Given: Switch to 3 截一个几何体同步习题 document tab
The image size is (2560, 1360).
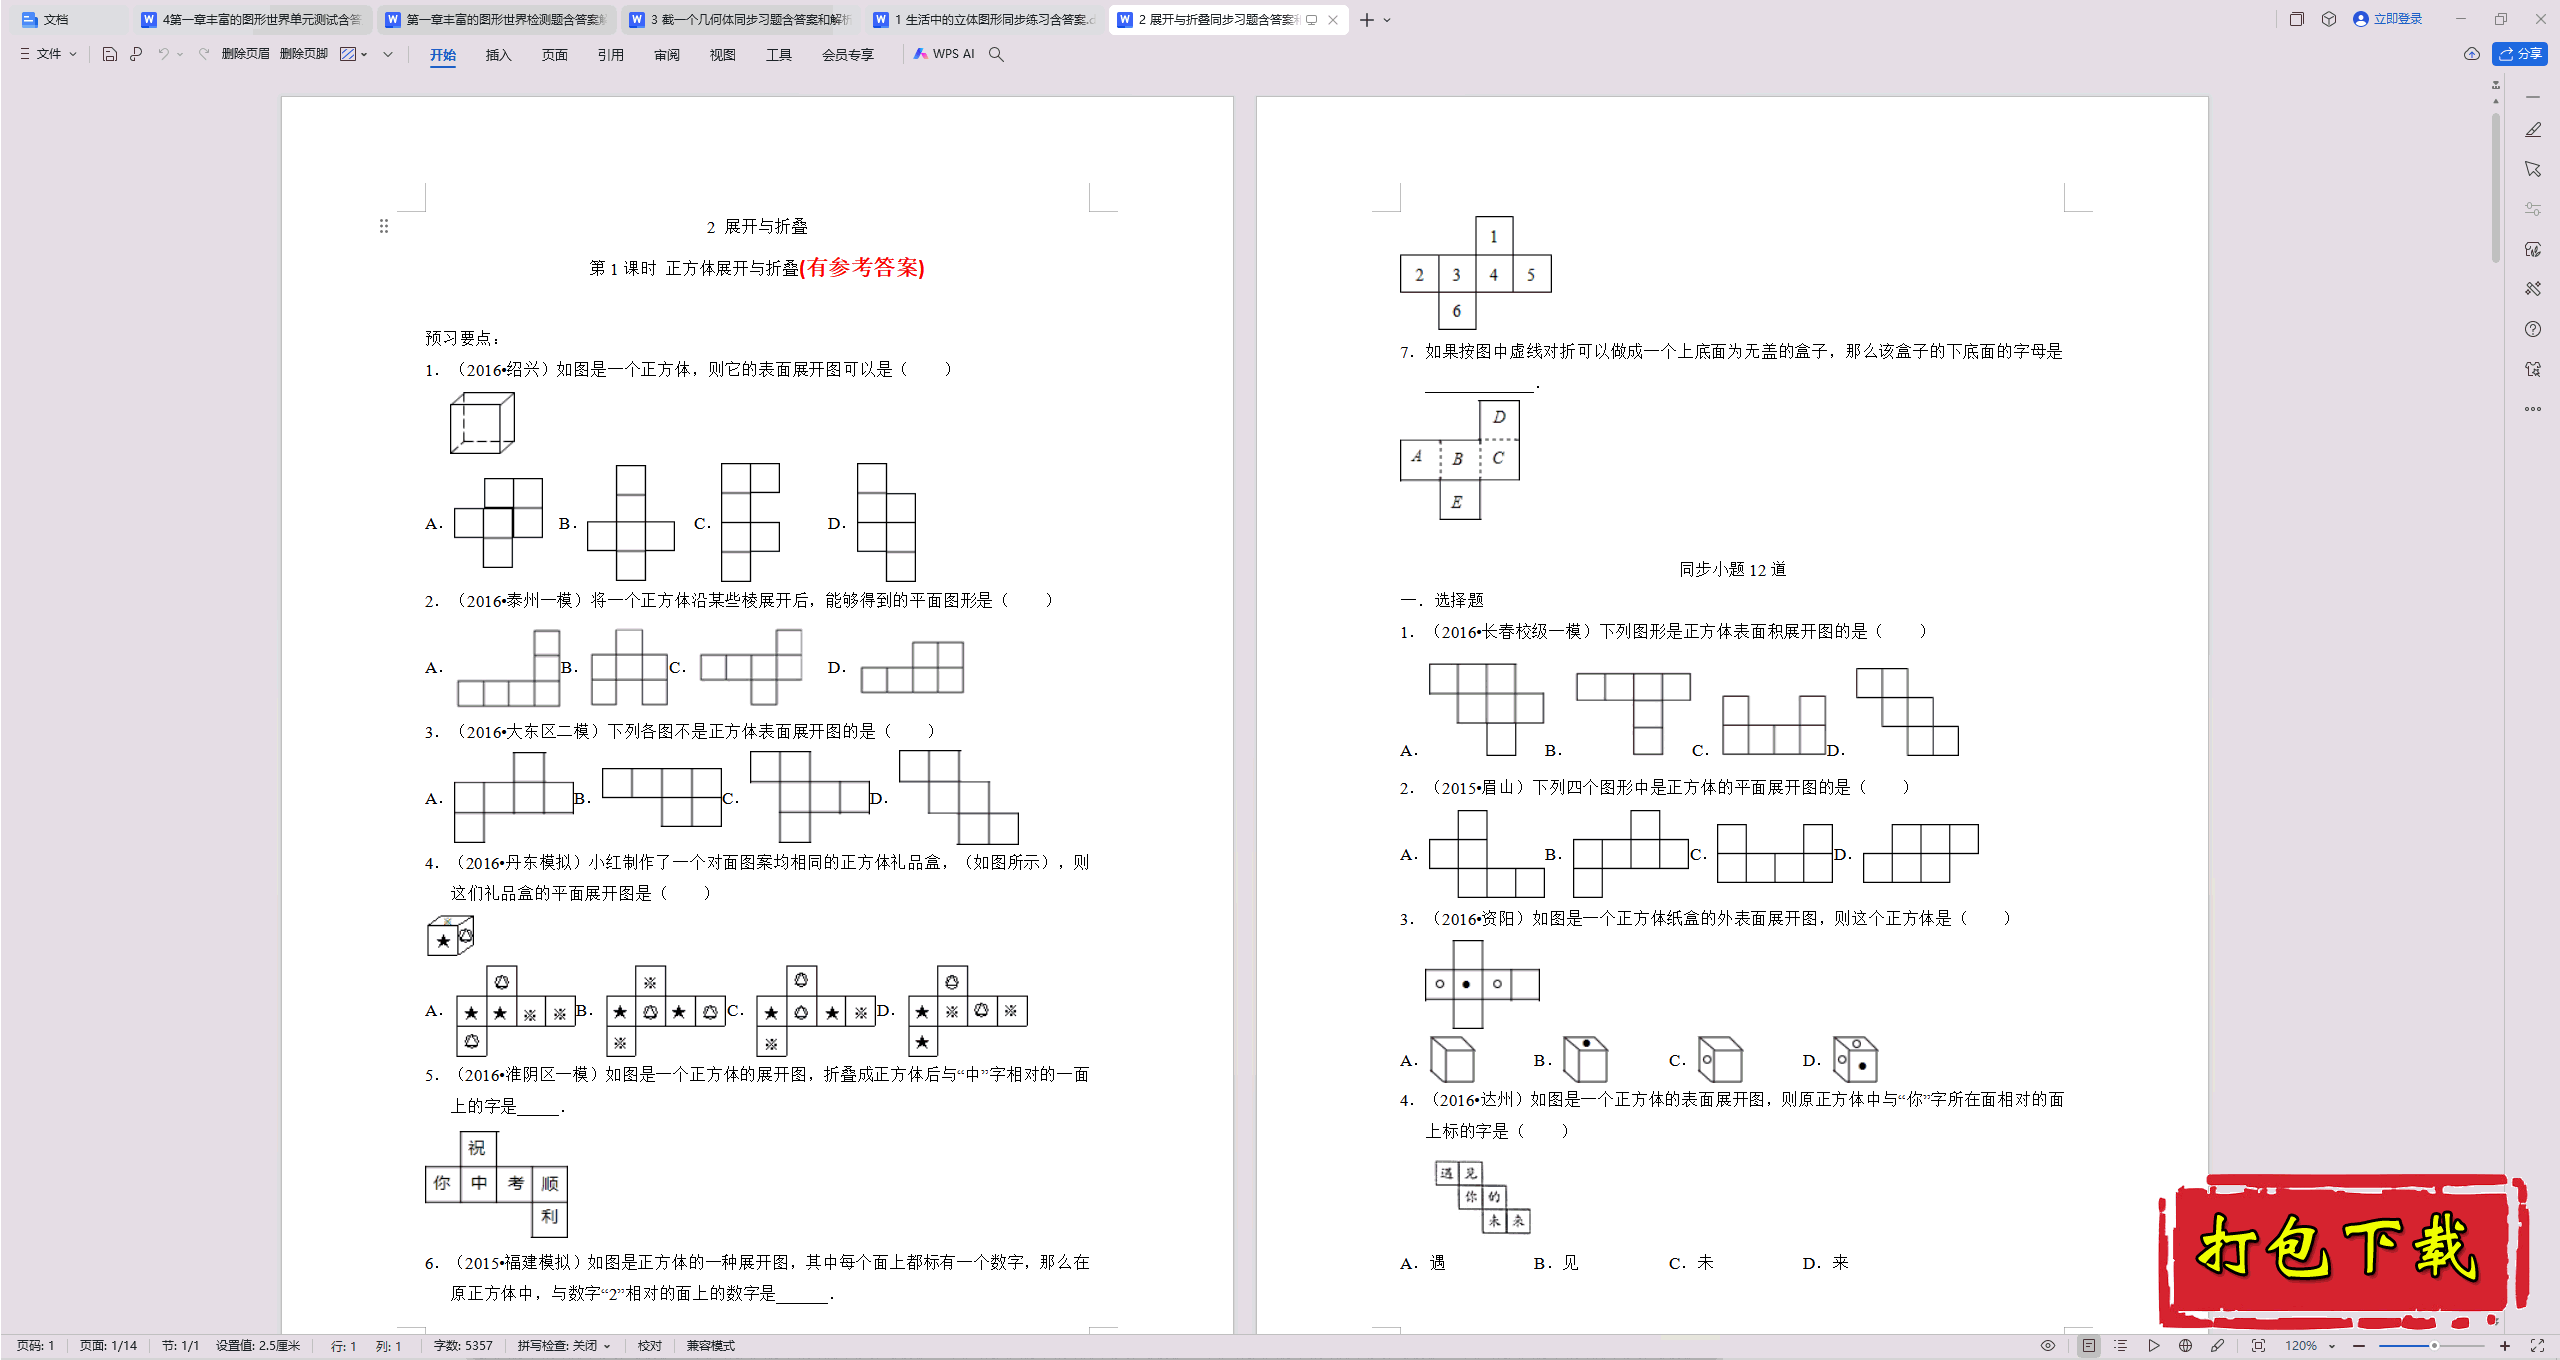Looking at the screenshot, I should (x=741, y=19).
